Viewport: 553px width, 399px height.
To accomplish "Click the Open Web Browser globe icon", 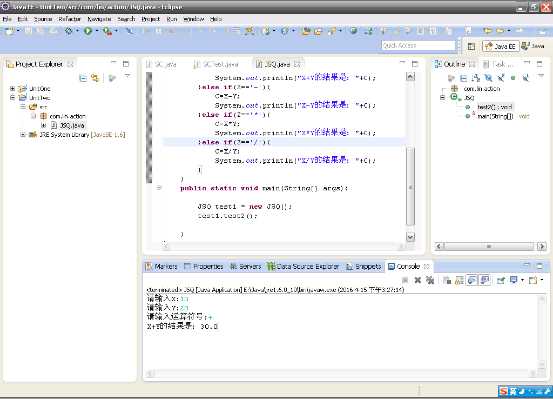I will pos(353,31).
